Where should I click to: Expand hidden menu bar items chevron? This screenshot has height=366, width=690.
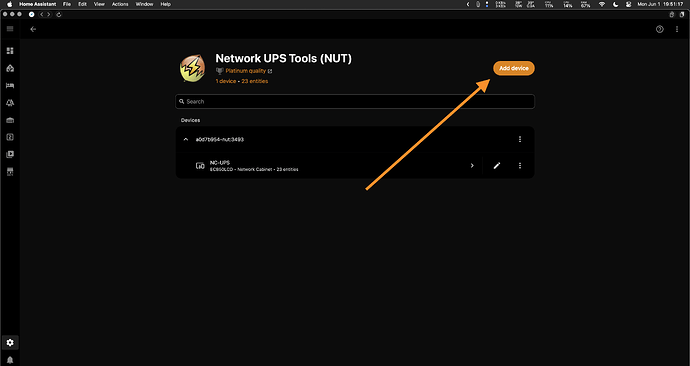468,4
